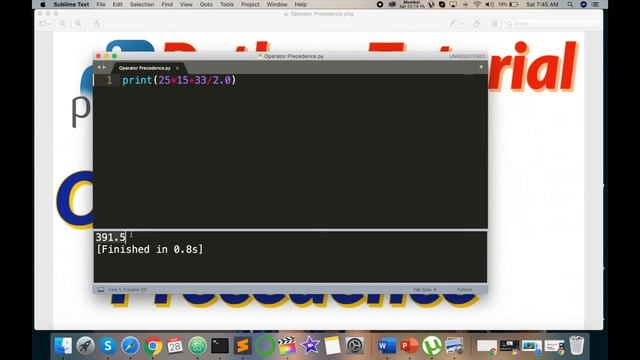Open Calendar showing date 28 in Dock
The image size is (640, 360).
tap(175, 346)
